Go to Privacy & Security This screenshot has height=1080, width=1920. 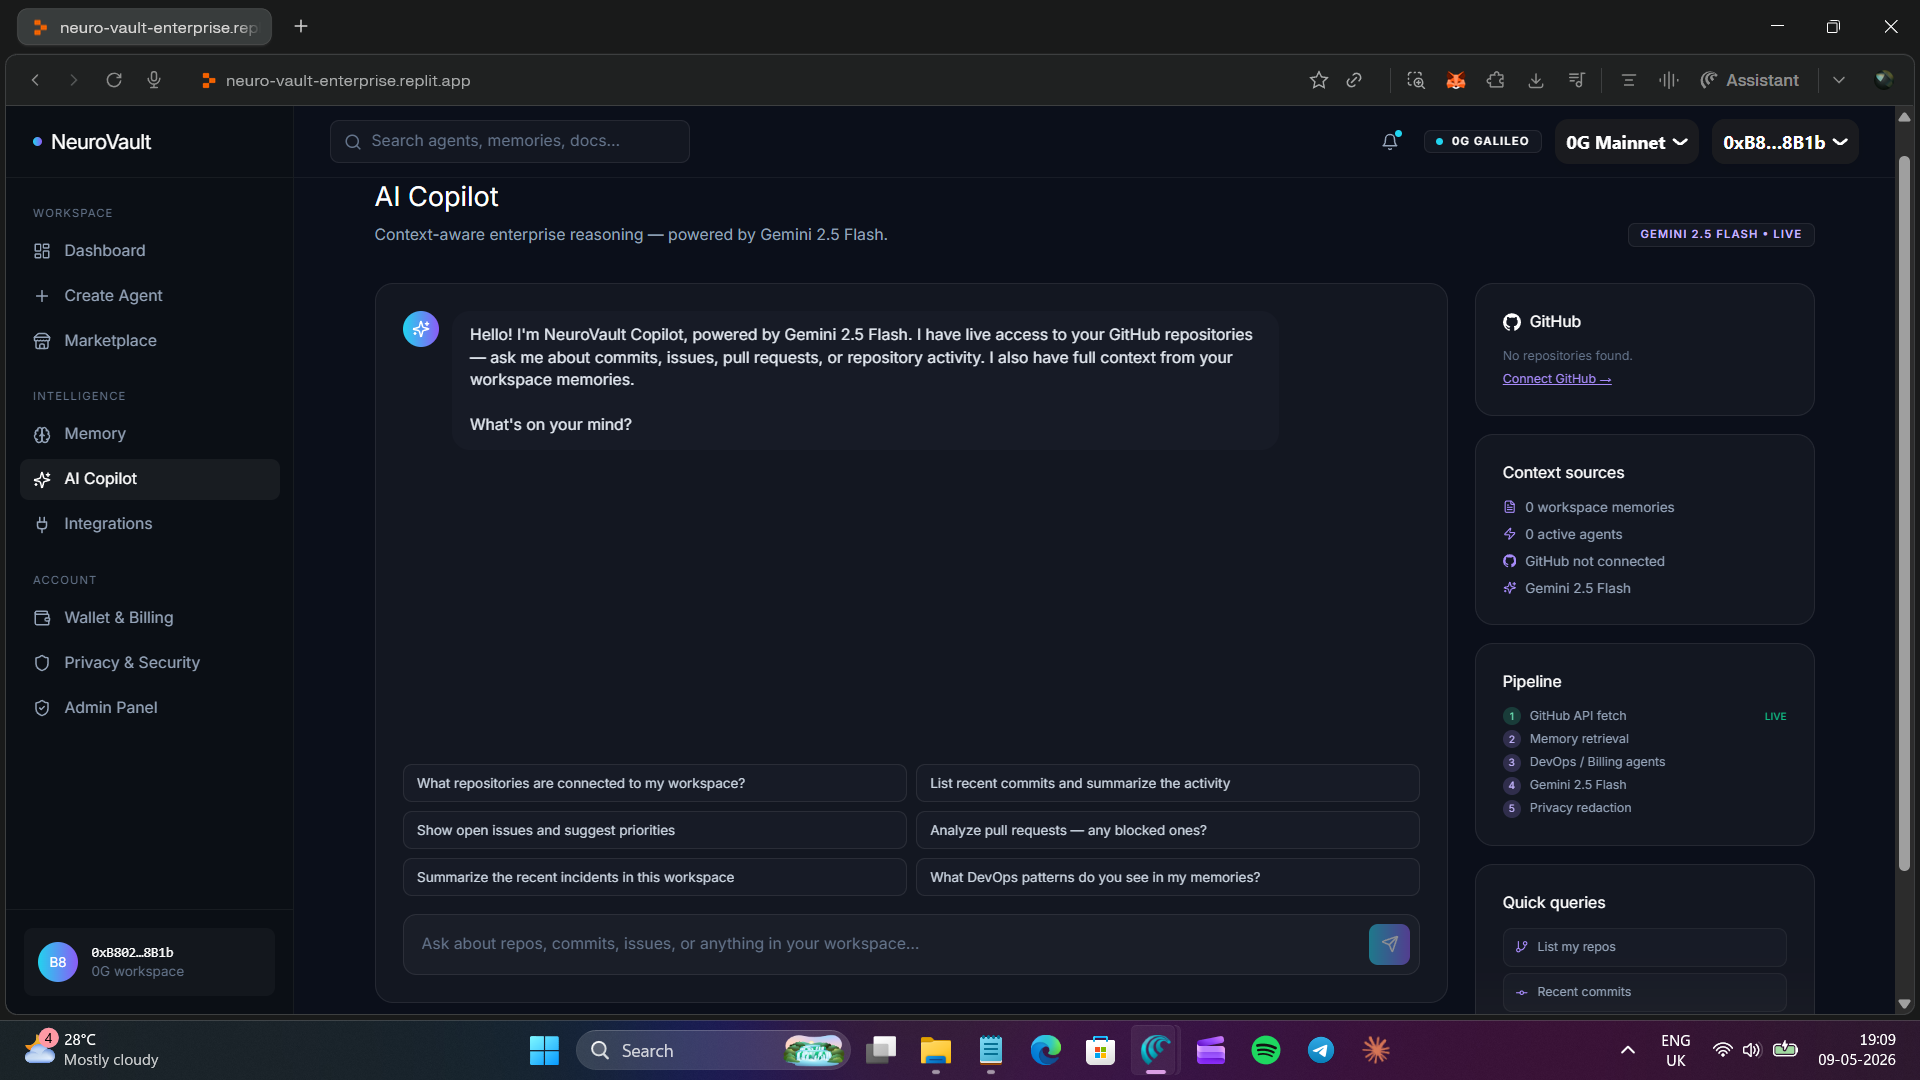tap(150, 663)
